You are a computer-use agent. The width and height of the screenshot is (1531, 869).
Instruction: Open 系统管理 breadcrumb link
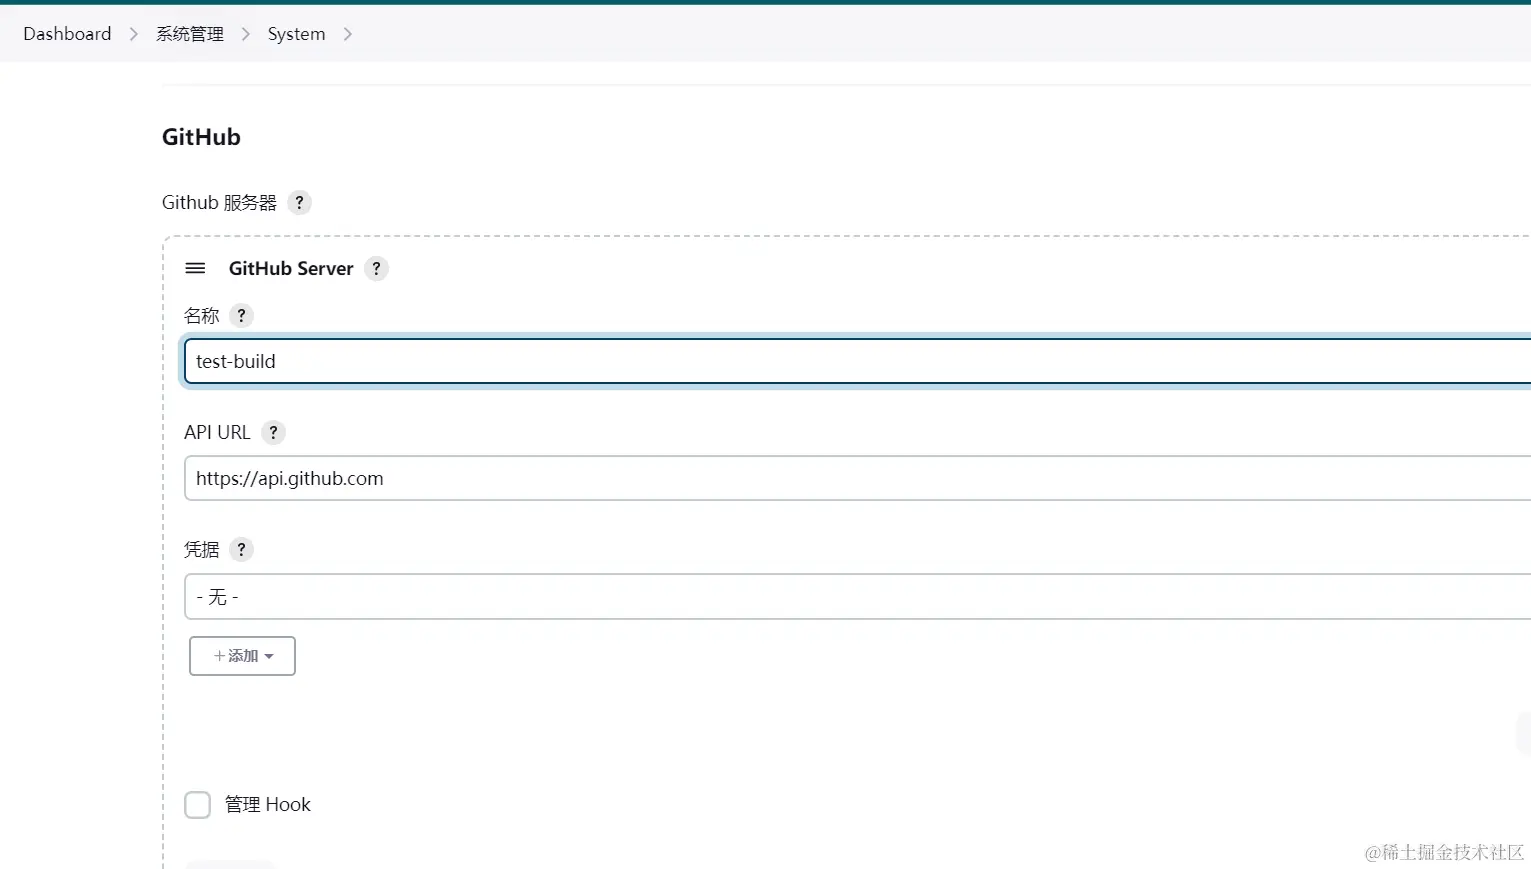coord(190,34)
